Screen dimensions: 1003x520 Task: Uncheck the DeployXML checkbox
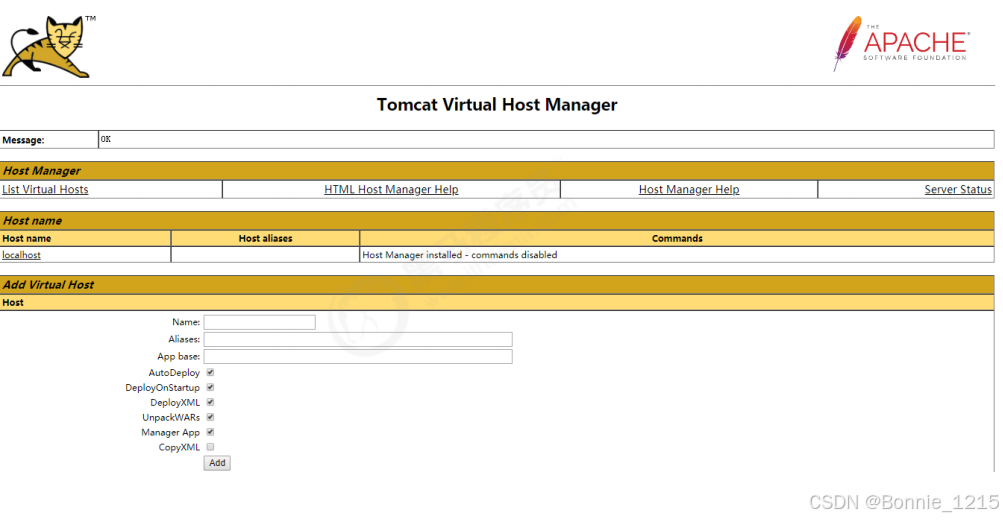point(210,402)
